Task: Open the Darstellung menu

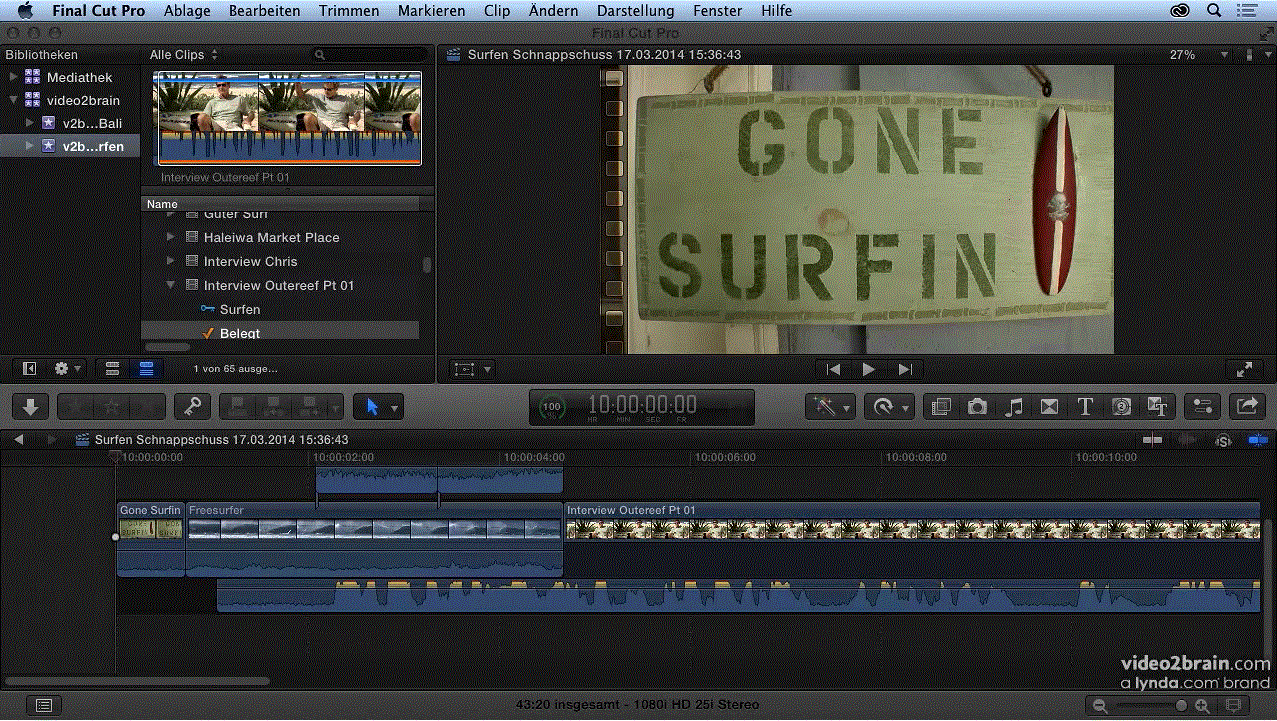Action: pos(635,11)
